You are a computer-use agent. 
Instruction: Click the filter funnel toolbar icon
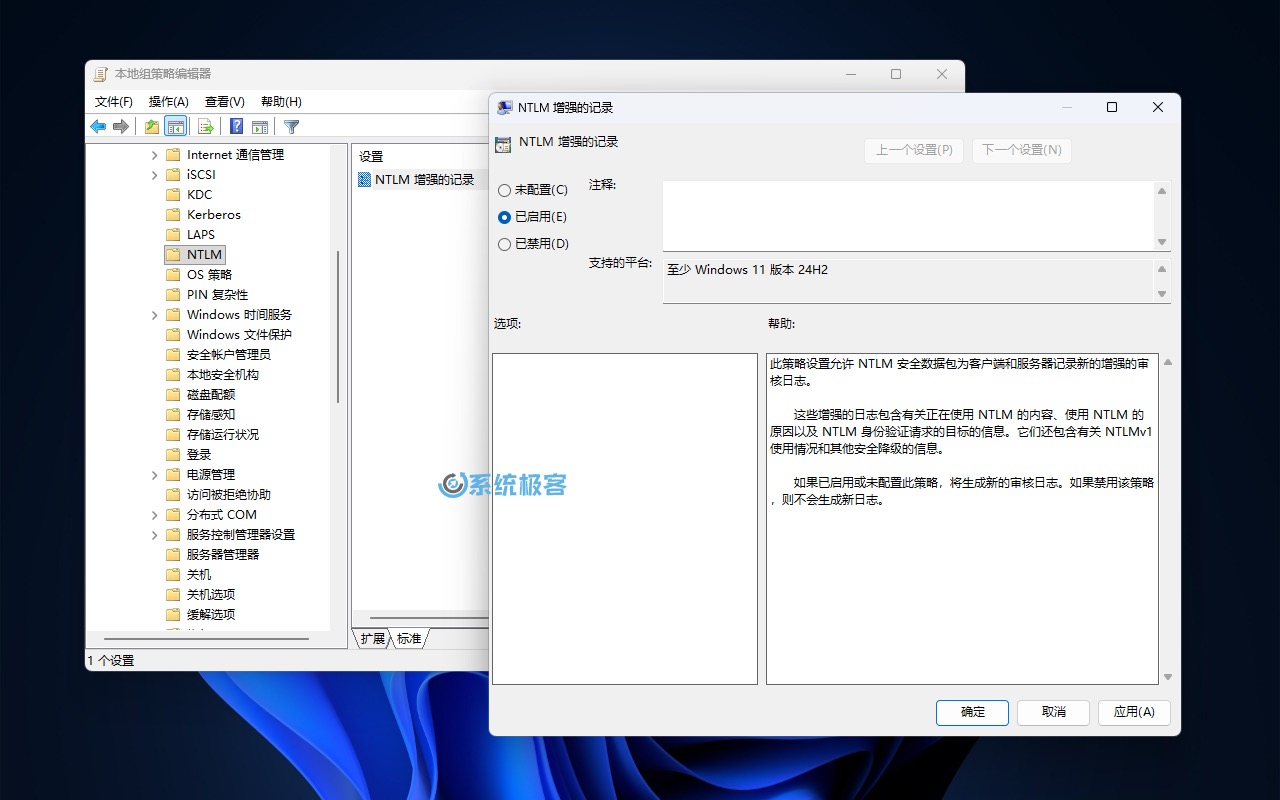[x=291, y=126]
